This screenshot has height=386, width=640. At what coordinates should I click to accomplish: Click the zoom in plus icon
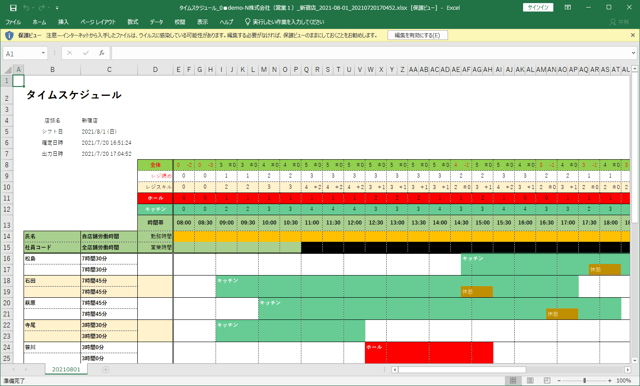[610, 381]
